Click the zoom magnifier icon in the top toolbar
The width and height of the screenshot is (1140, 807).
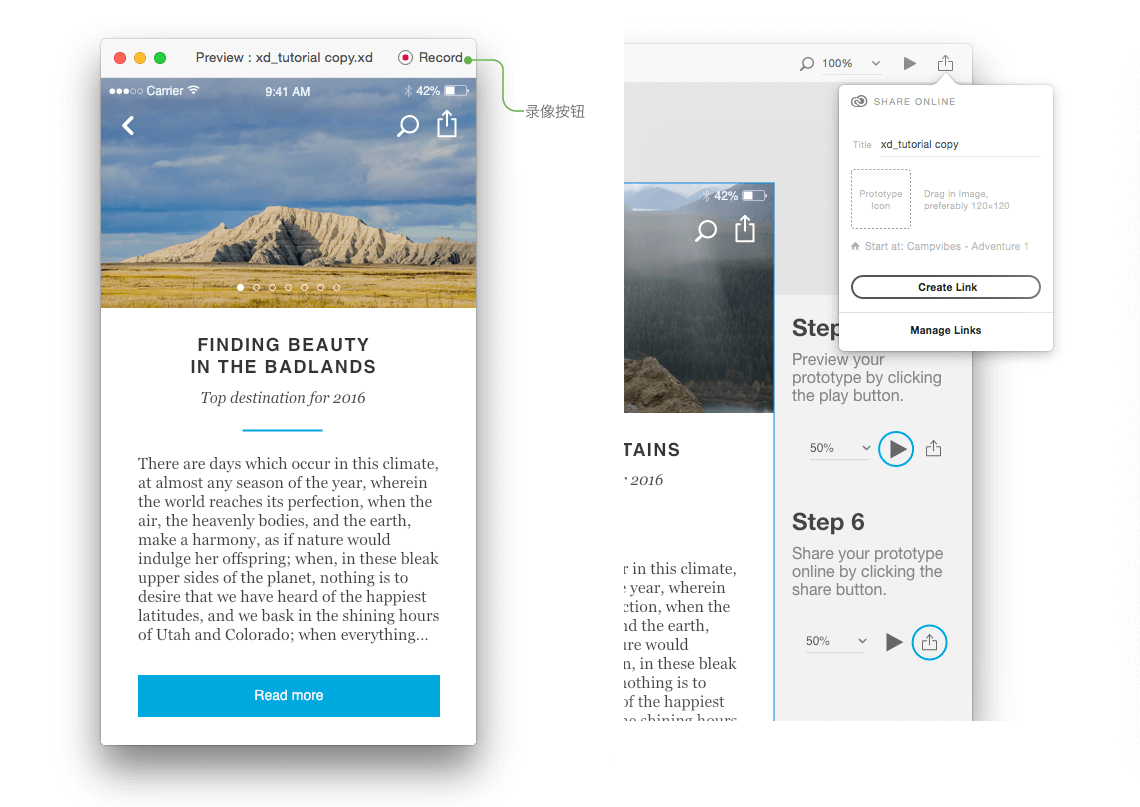pos(806,63)
